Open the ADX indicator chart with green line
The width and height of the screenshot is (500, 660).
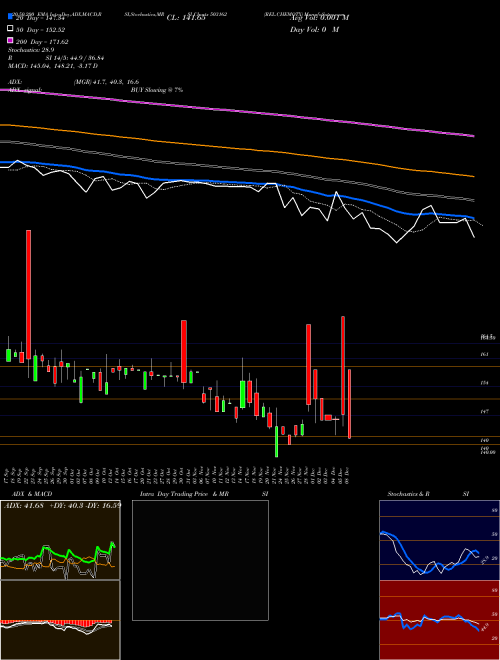coord(60,540)
